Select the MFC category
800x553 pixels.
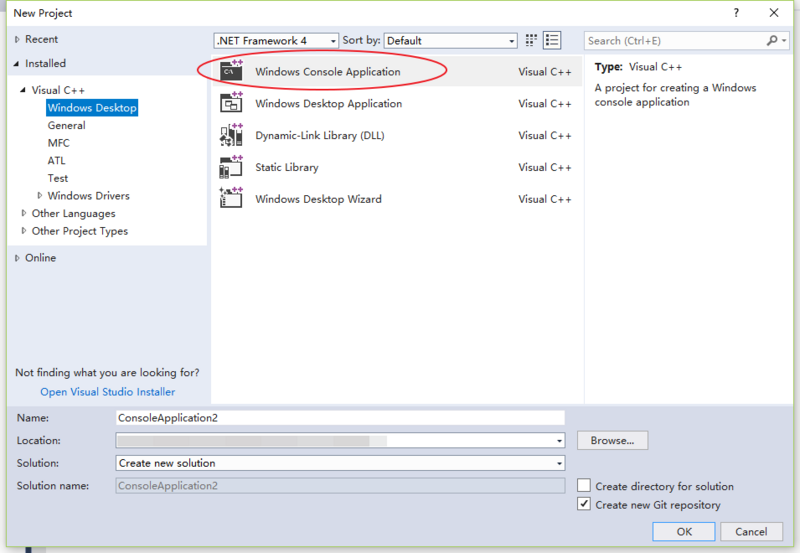tap(59, 143)
